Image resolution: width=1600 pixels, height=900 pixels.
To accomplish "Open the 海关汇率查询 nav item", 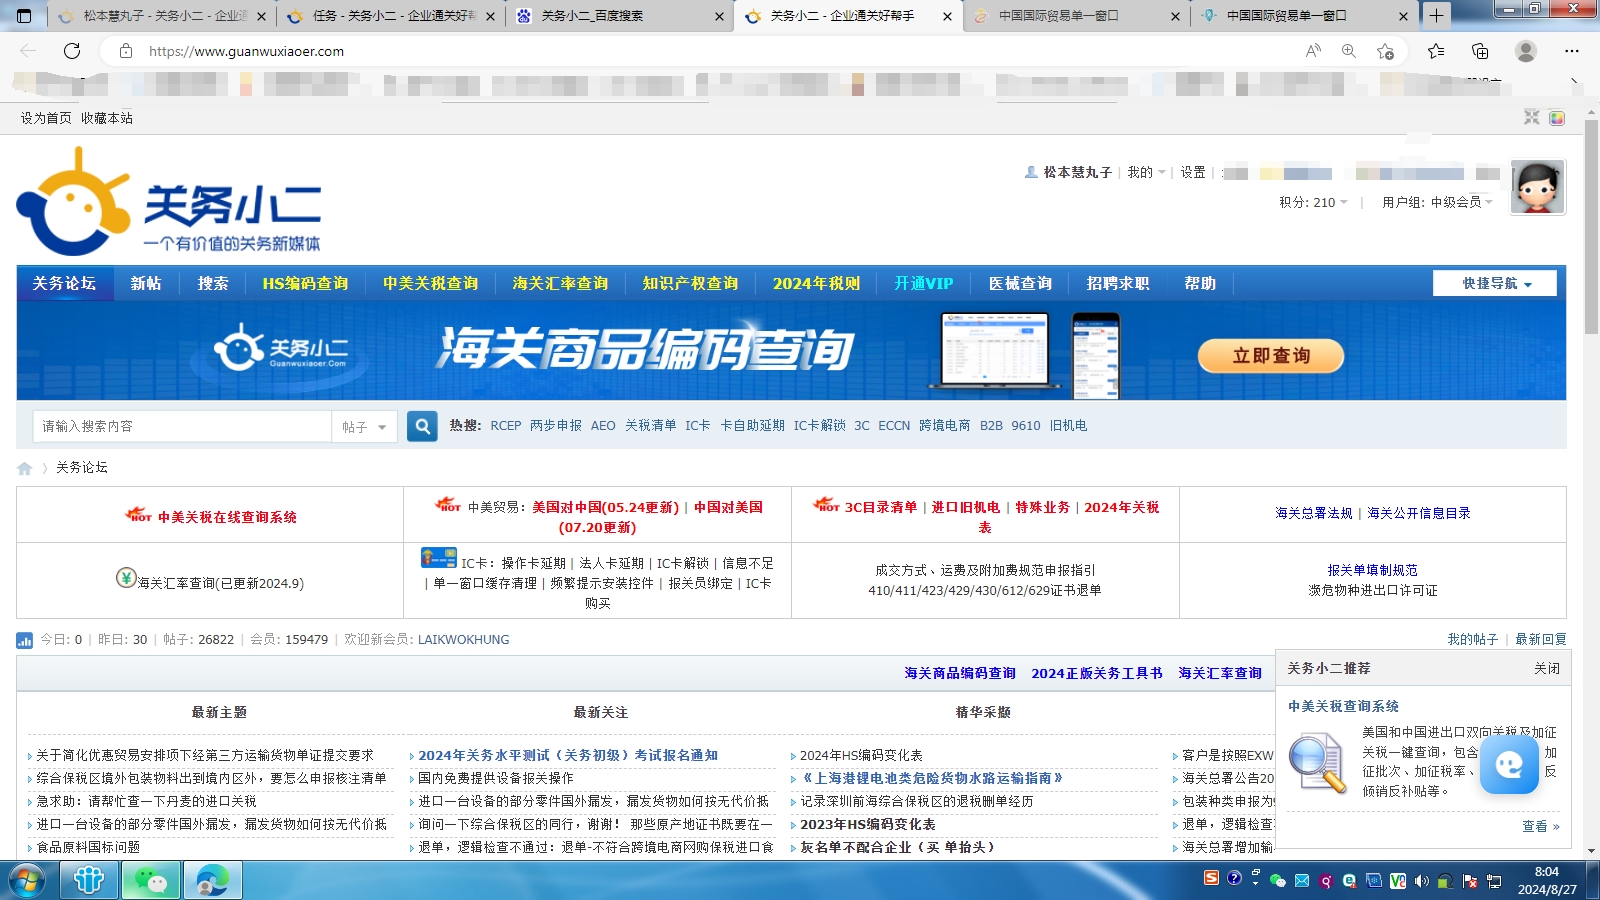I will pyautogui.click(x=560, y=283).
